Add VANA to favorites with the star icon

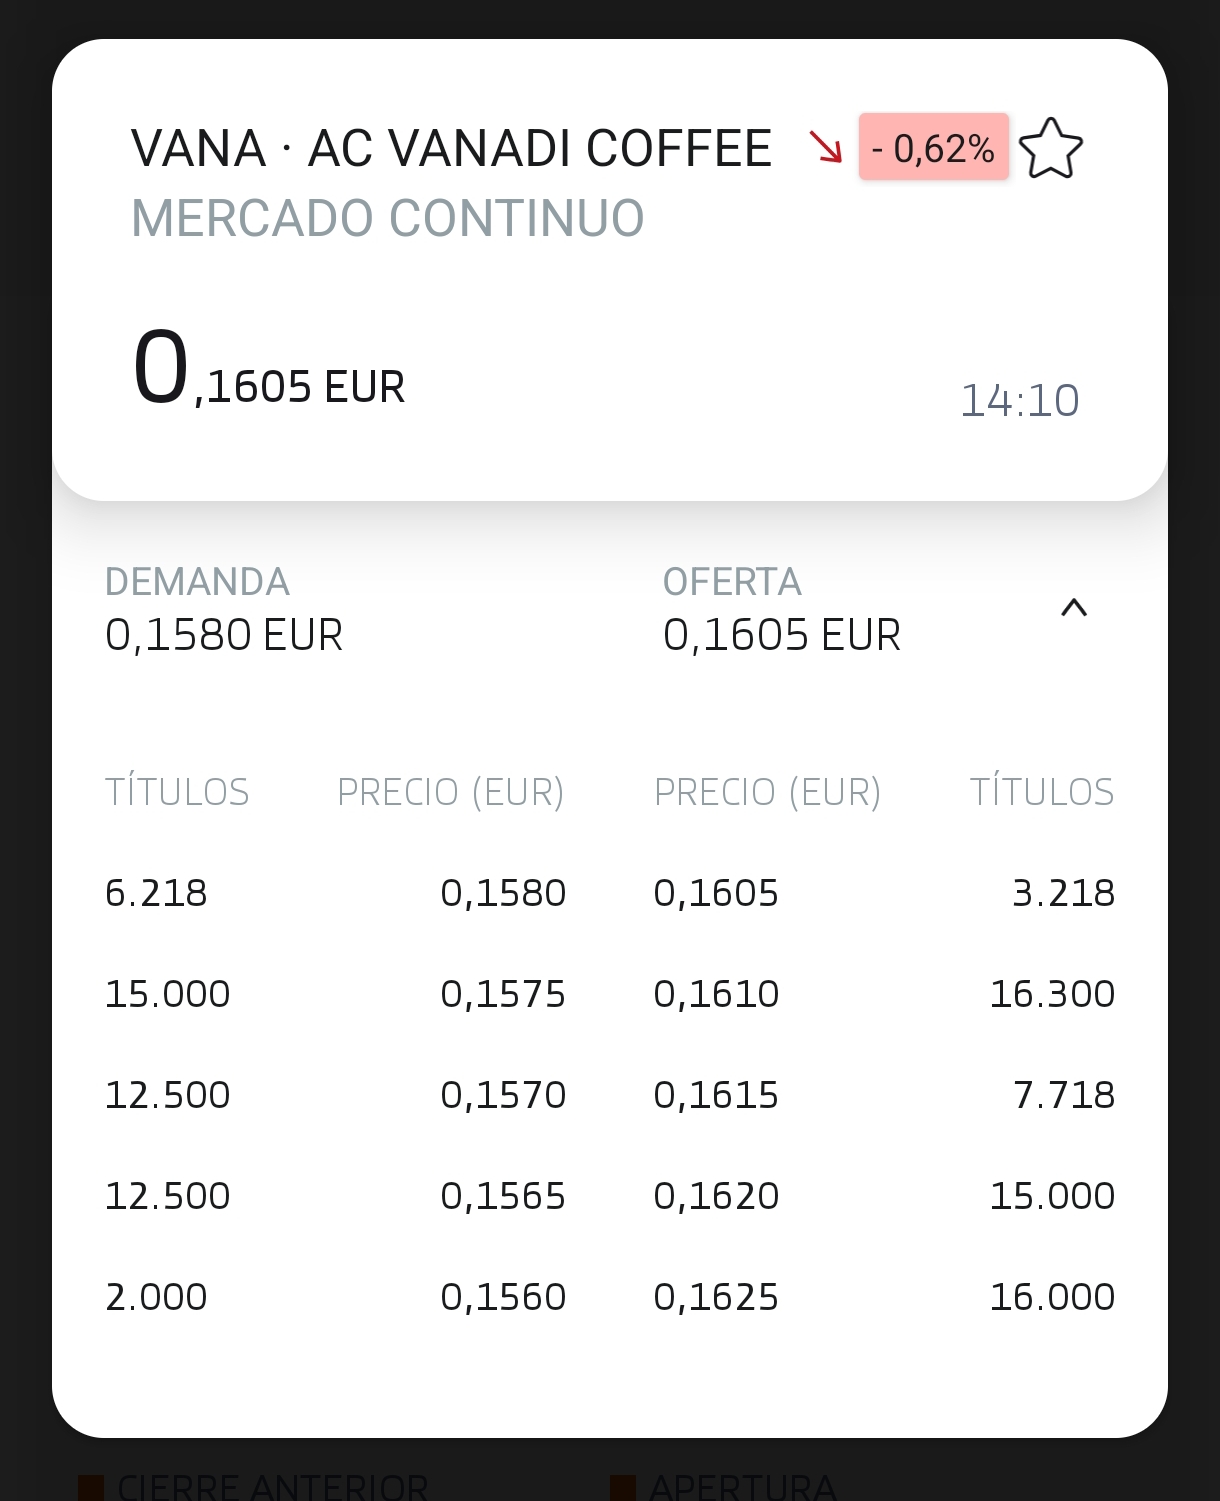click(1050, 148)
